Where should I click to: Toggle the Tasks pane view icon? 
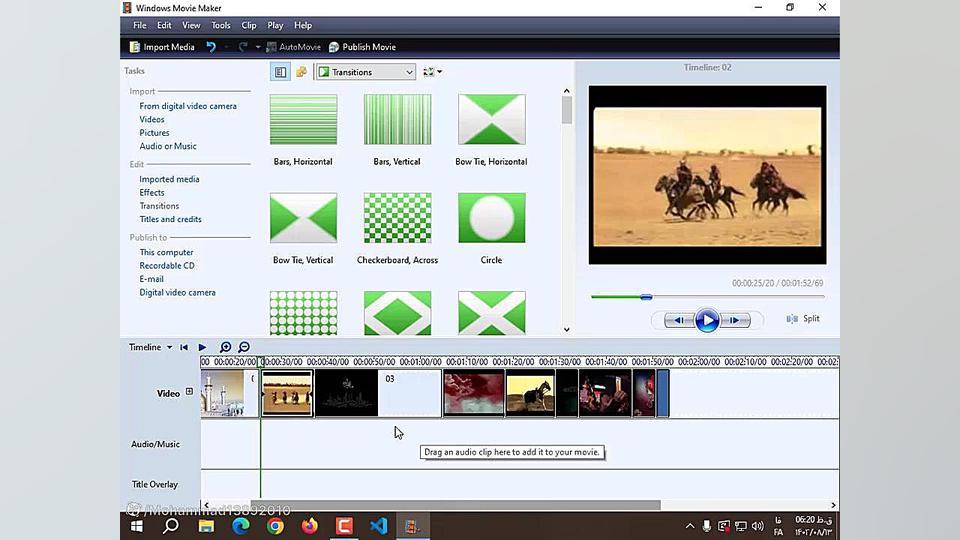[x=280, y=72]
